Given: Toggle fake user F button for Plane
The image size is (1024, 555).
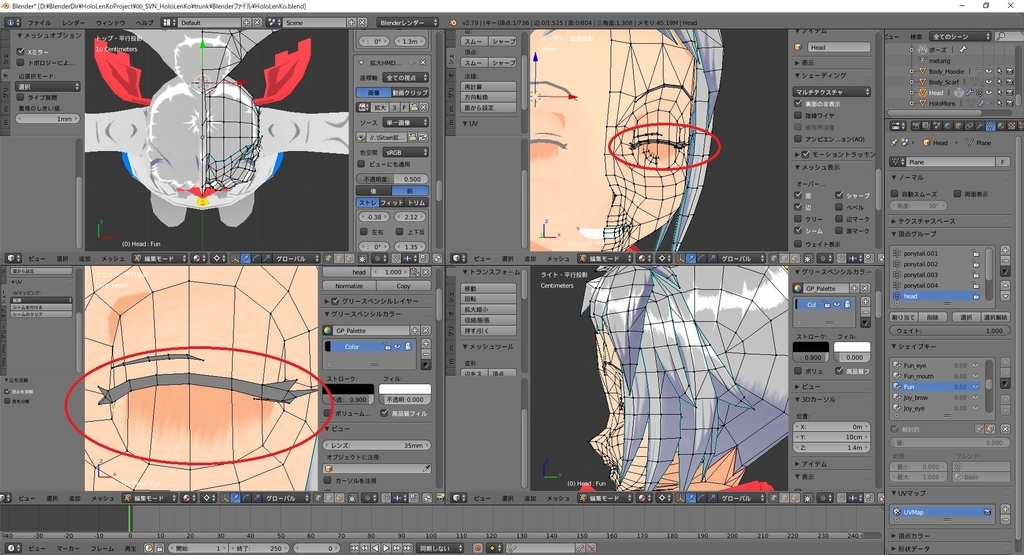Looking at the screenshot, I should tap(1003, 162).
